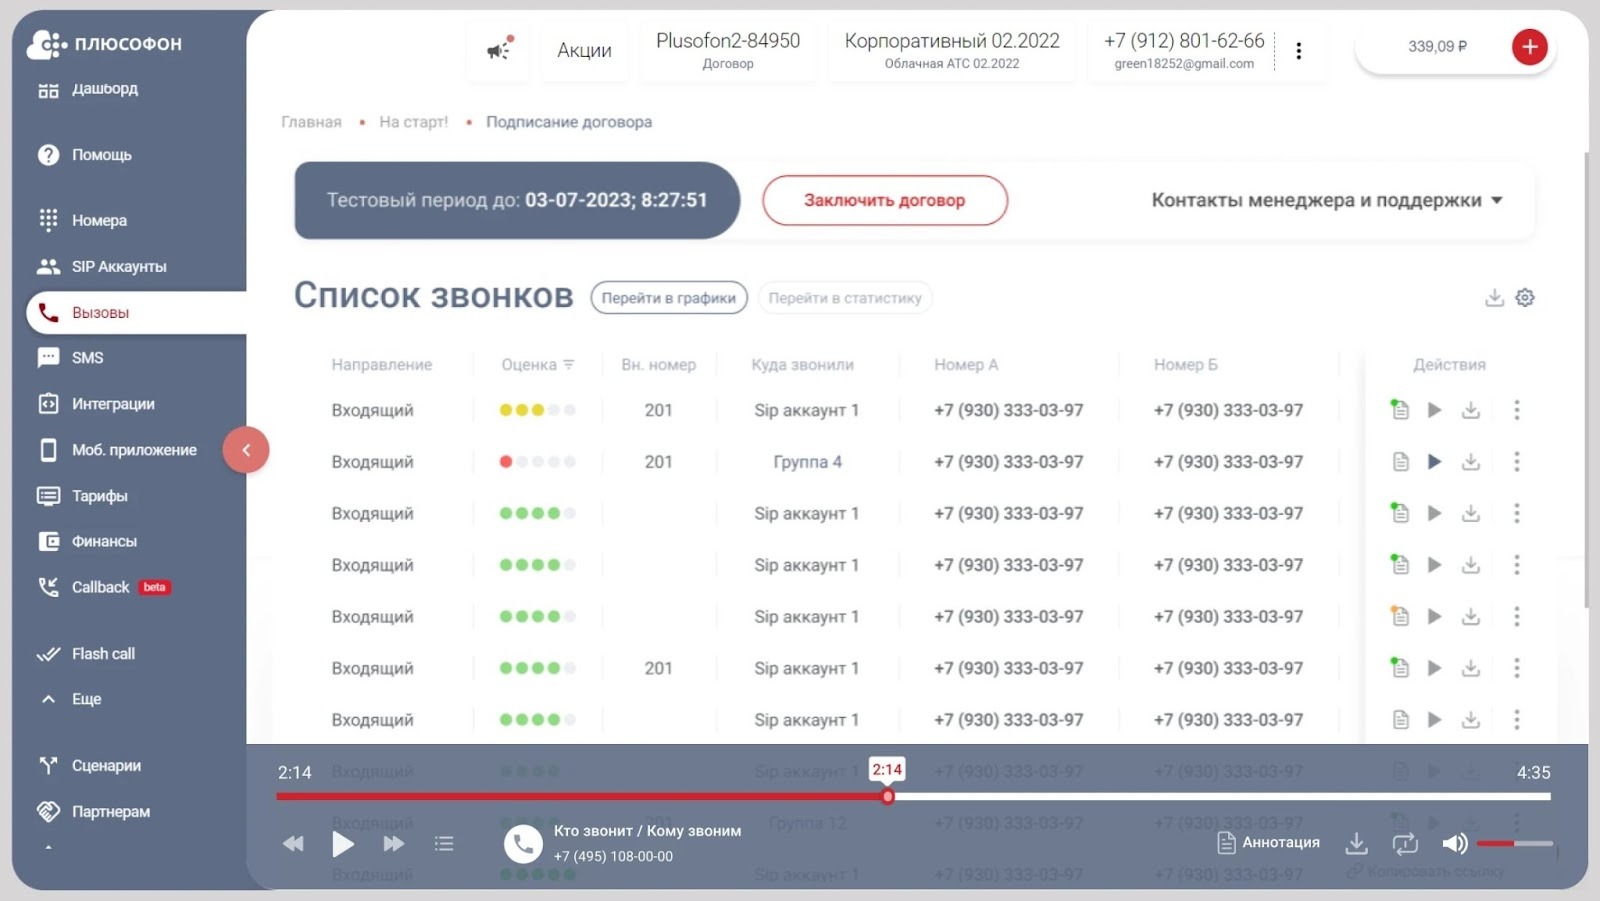Open the Тарифы menu item
Viewport: 1600px width, 901px height.
tap(99, 495)
